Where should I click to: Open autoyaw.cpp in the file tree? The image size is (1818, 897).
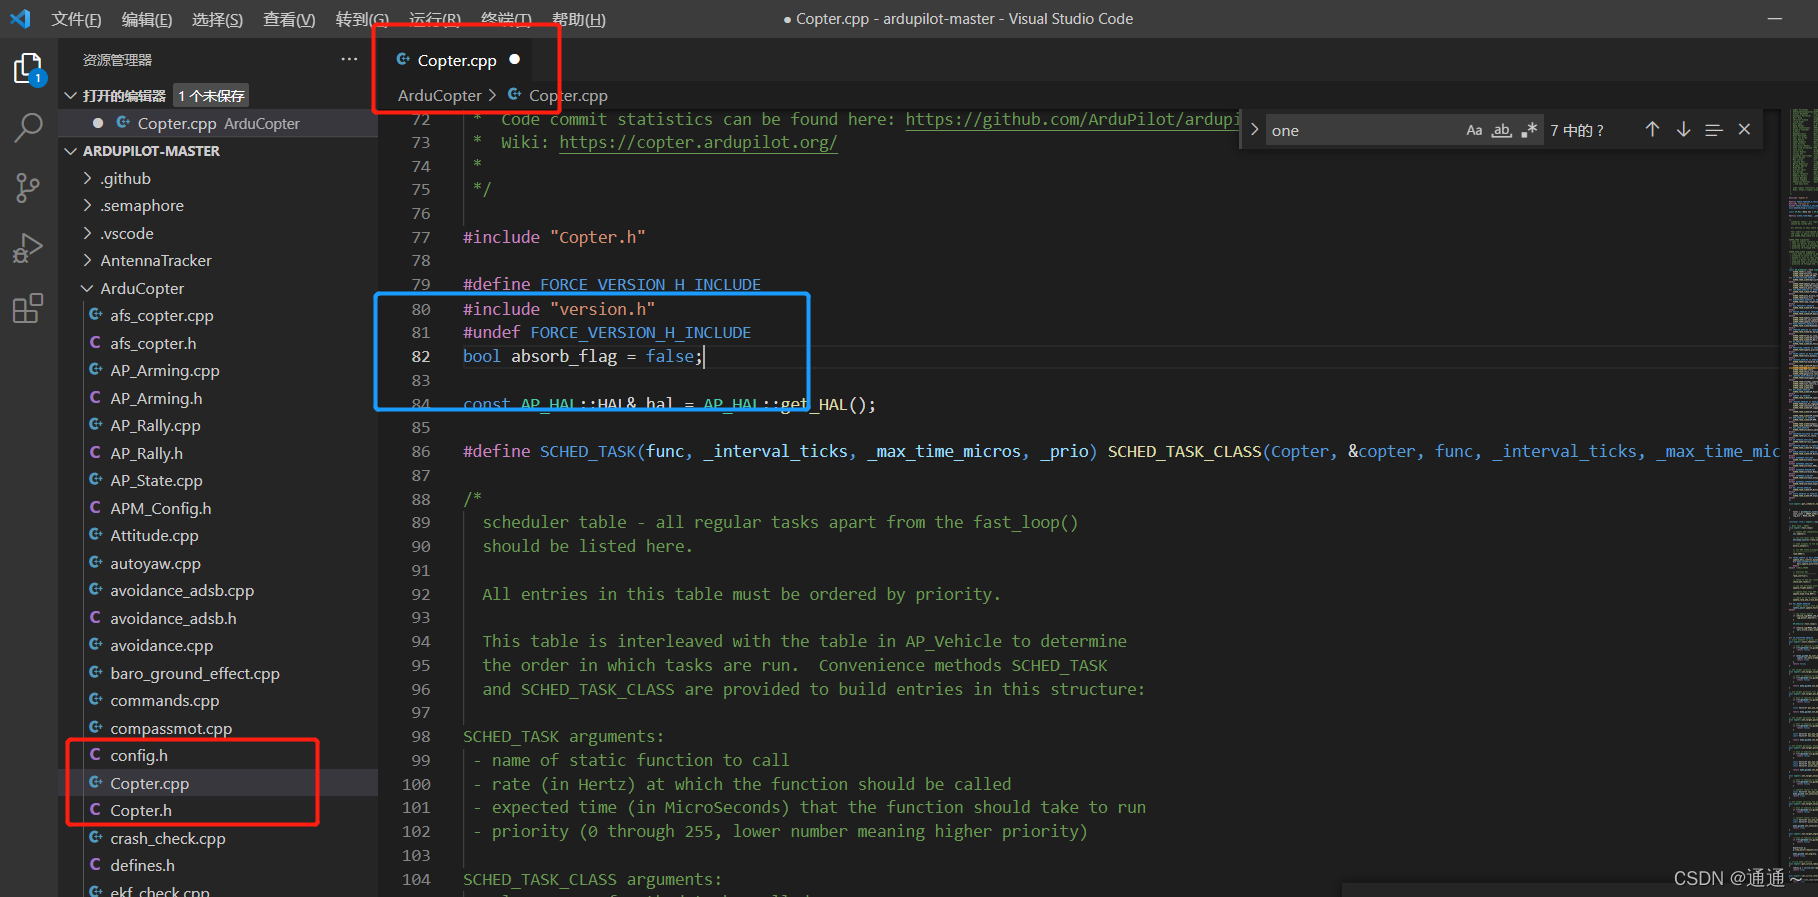tap(218, 563)
